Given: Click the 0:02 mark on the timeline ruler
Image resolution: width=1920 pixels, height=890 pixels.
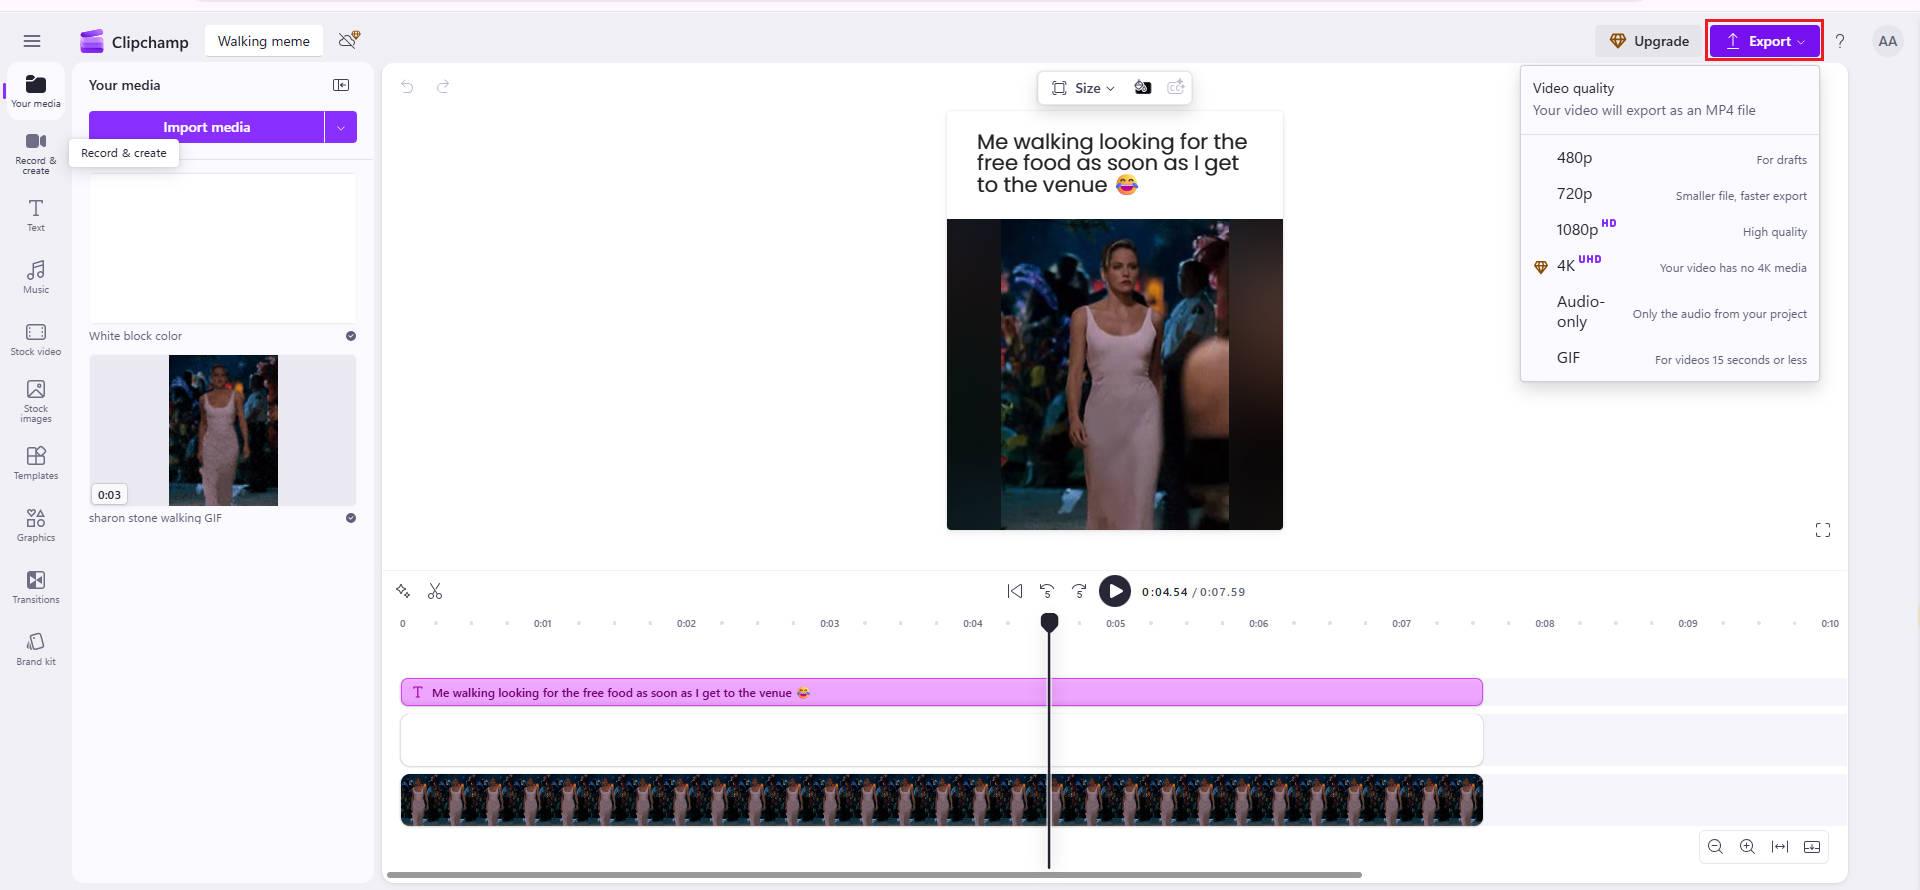Looking at the screenshot, I should [x=686, y=623].
